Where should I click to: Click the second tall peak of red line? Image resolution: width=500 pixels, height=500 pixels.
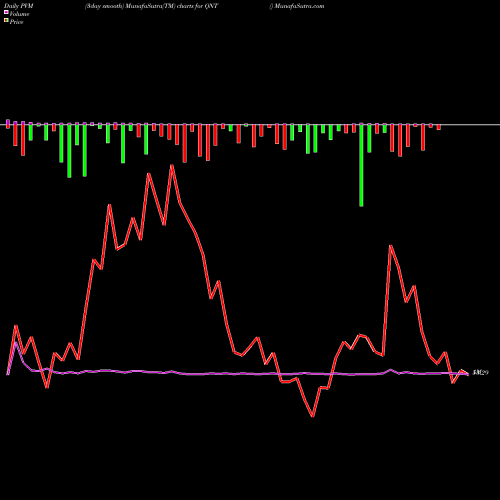[x=149, y=174]
